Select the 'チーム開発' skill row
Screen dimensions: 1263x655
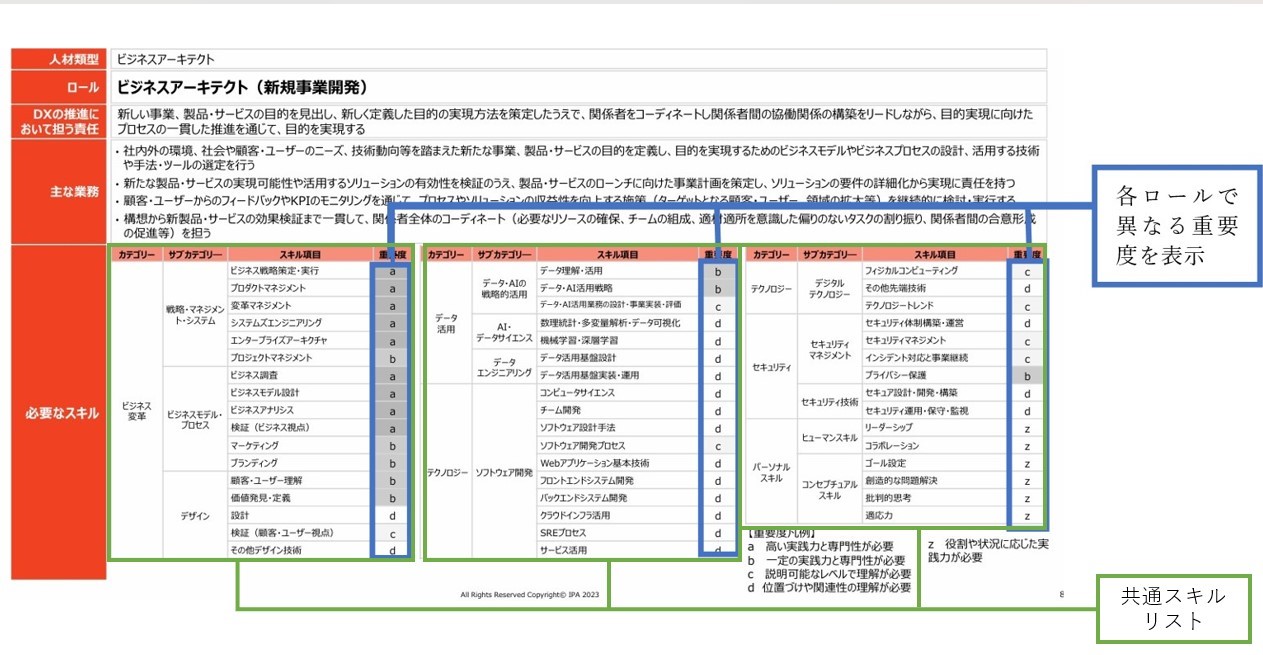tap(560, 411)
